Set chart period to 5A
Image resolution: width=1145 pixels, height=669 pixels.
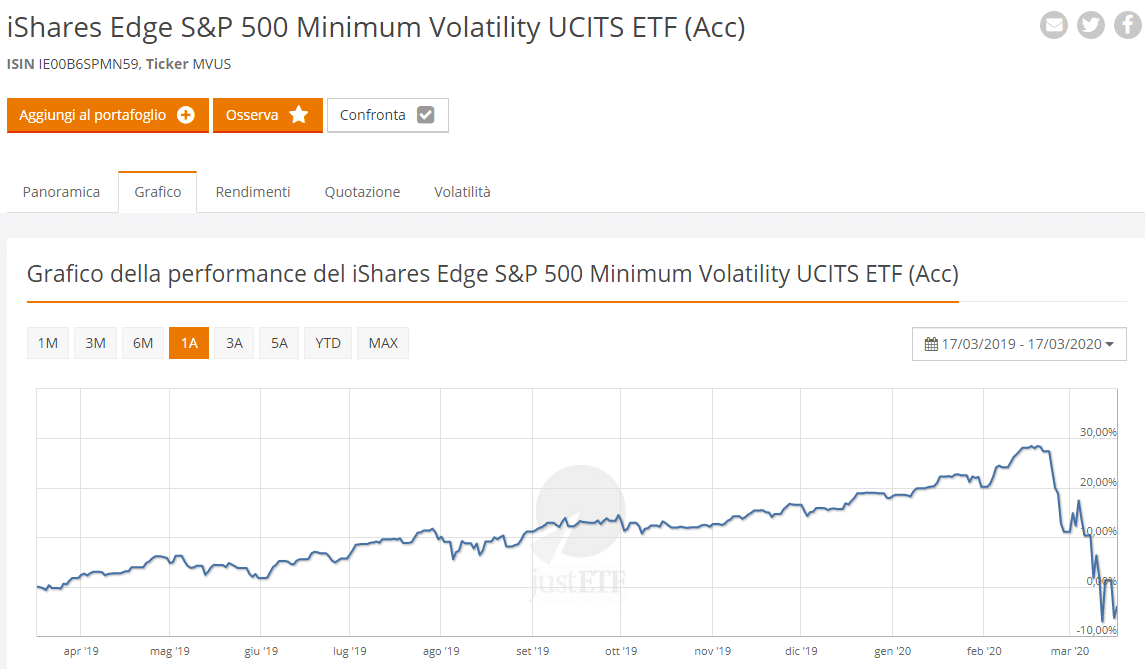coord(279,343)
